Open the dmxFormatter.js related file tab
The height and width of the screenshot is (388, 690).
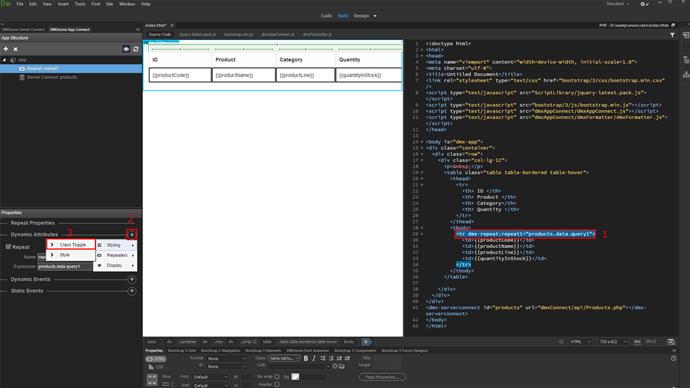coord(317,34)
